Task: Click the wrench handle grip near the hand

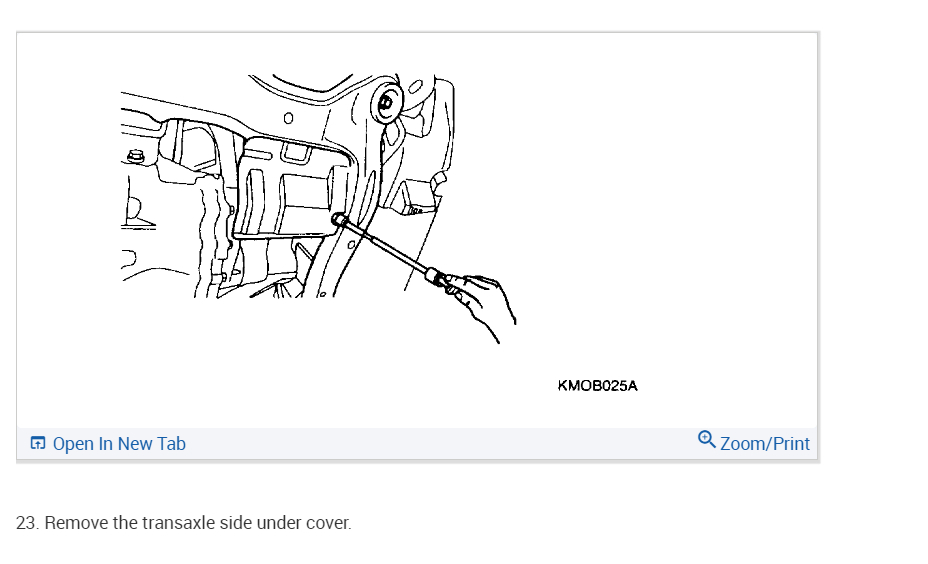Action: coord(439,277)
